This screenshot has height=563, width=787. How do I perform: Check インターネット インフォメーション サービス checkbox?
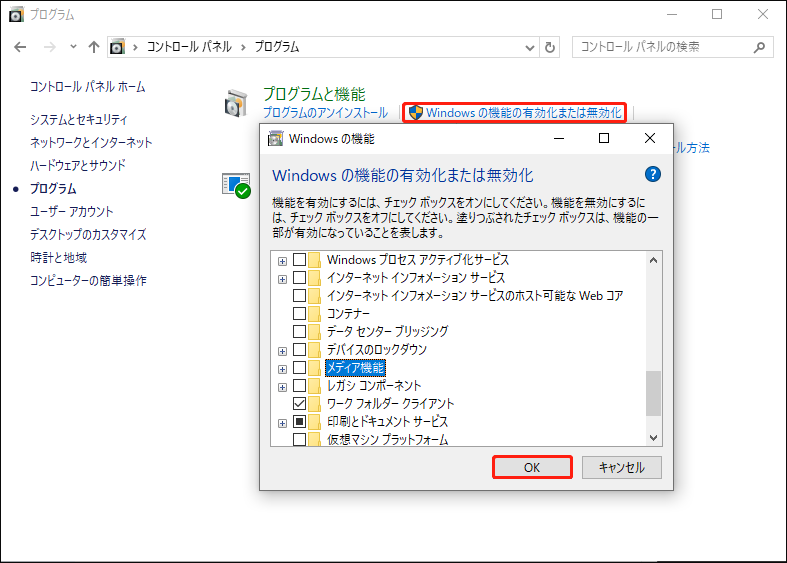[x=300, y=277]
